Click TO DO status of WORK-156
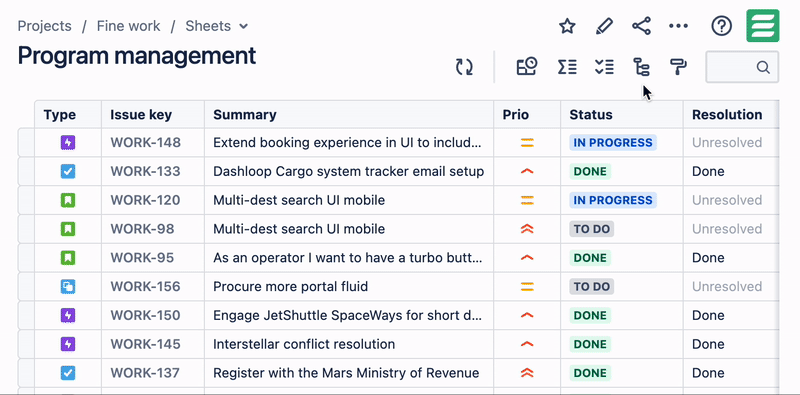The height and width of the screenshot is (395, 800). [x=592, y=287]
